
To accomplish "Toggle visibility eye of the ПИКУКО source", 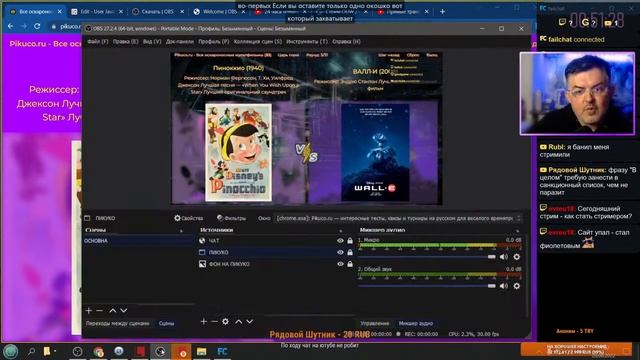I will coord(340,252).
